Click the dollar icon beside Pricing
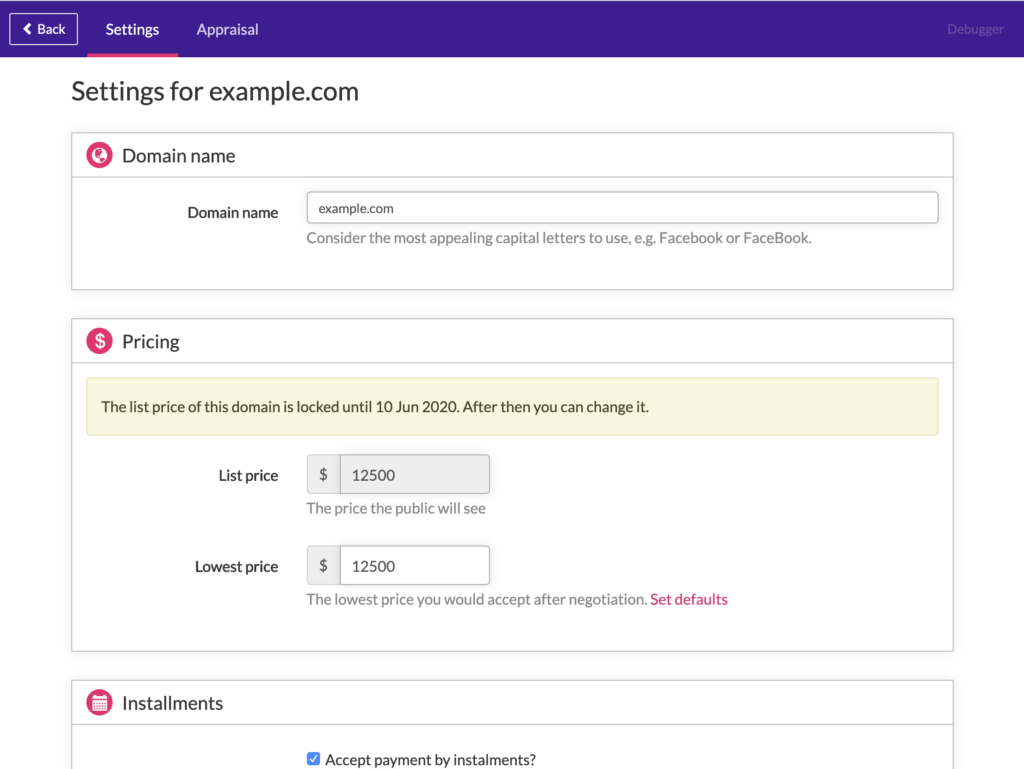 (99, 341)
